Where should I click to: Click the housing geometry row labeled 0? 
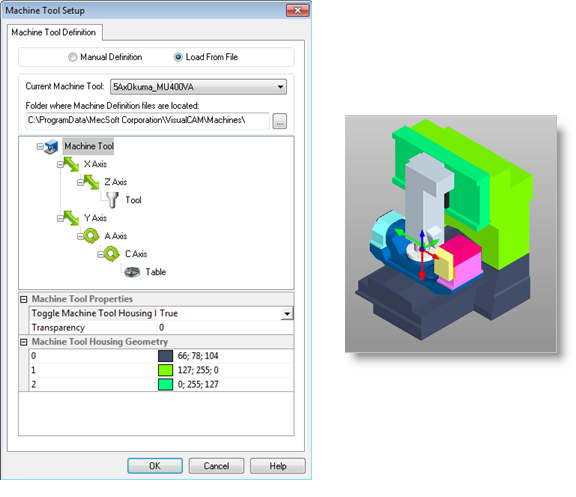coord(162,356)
